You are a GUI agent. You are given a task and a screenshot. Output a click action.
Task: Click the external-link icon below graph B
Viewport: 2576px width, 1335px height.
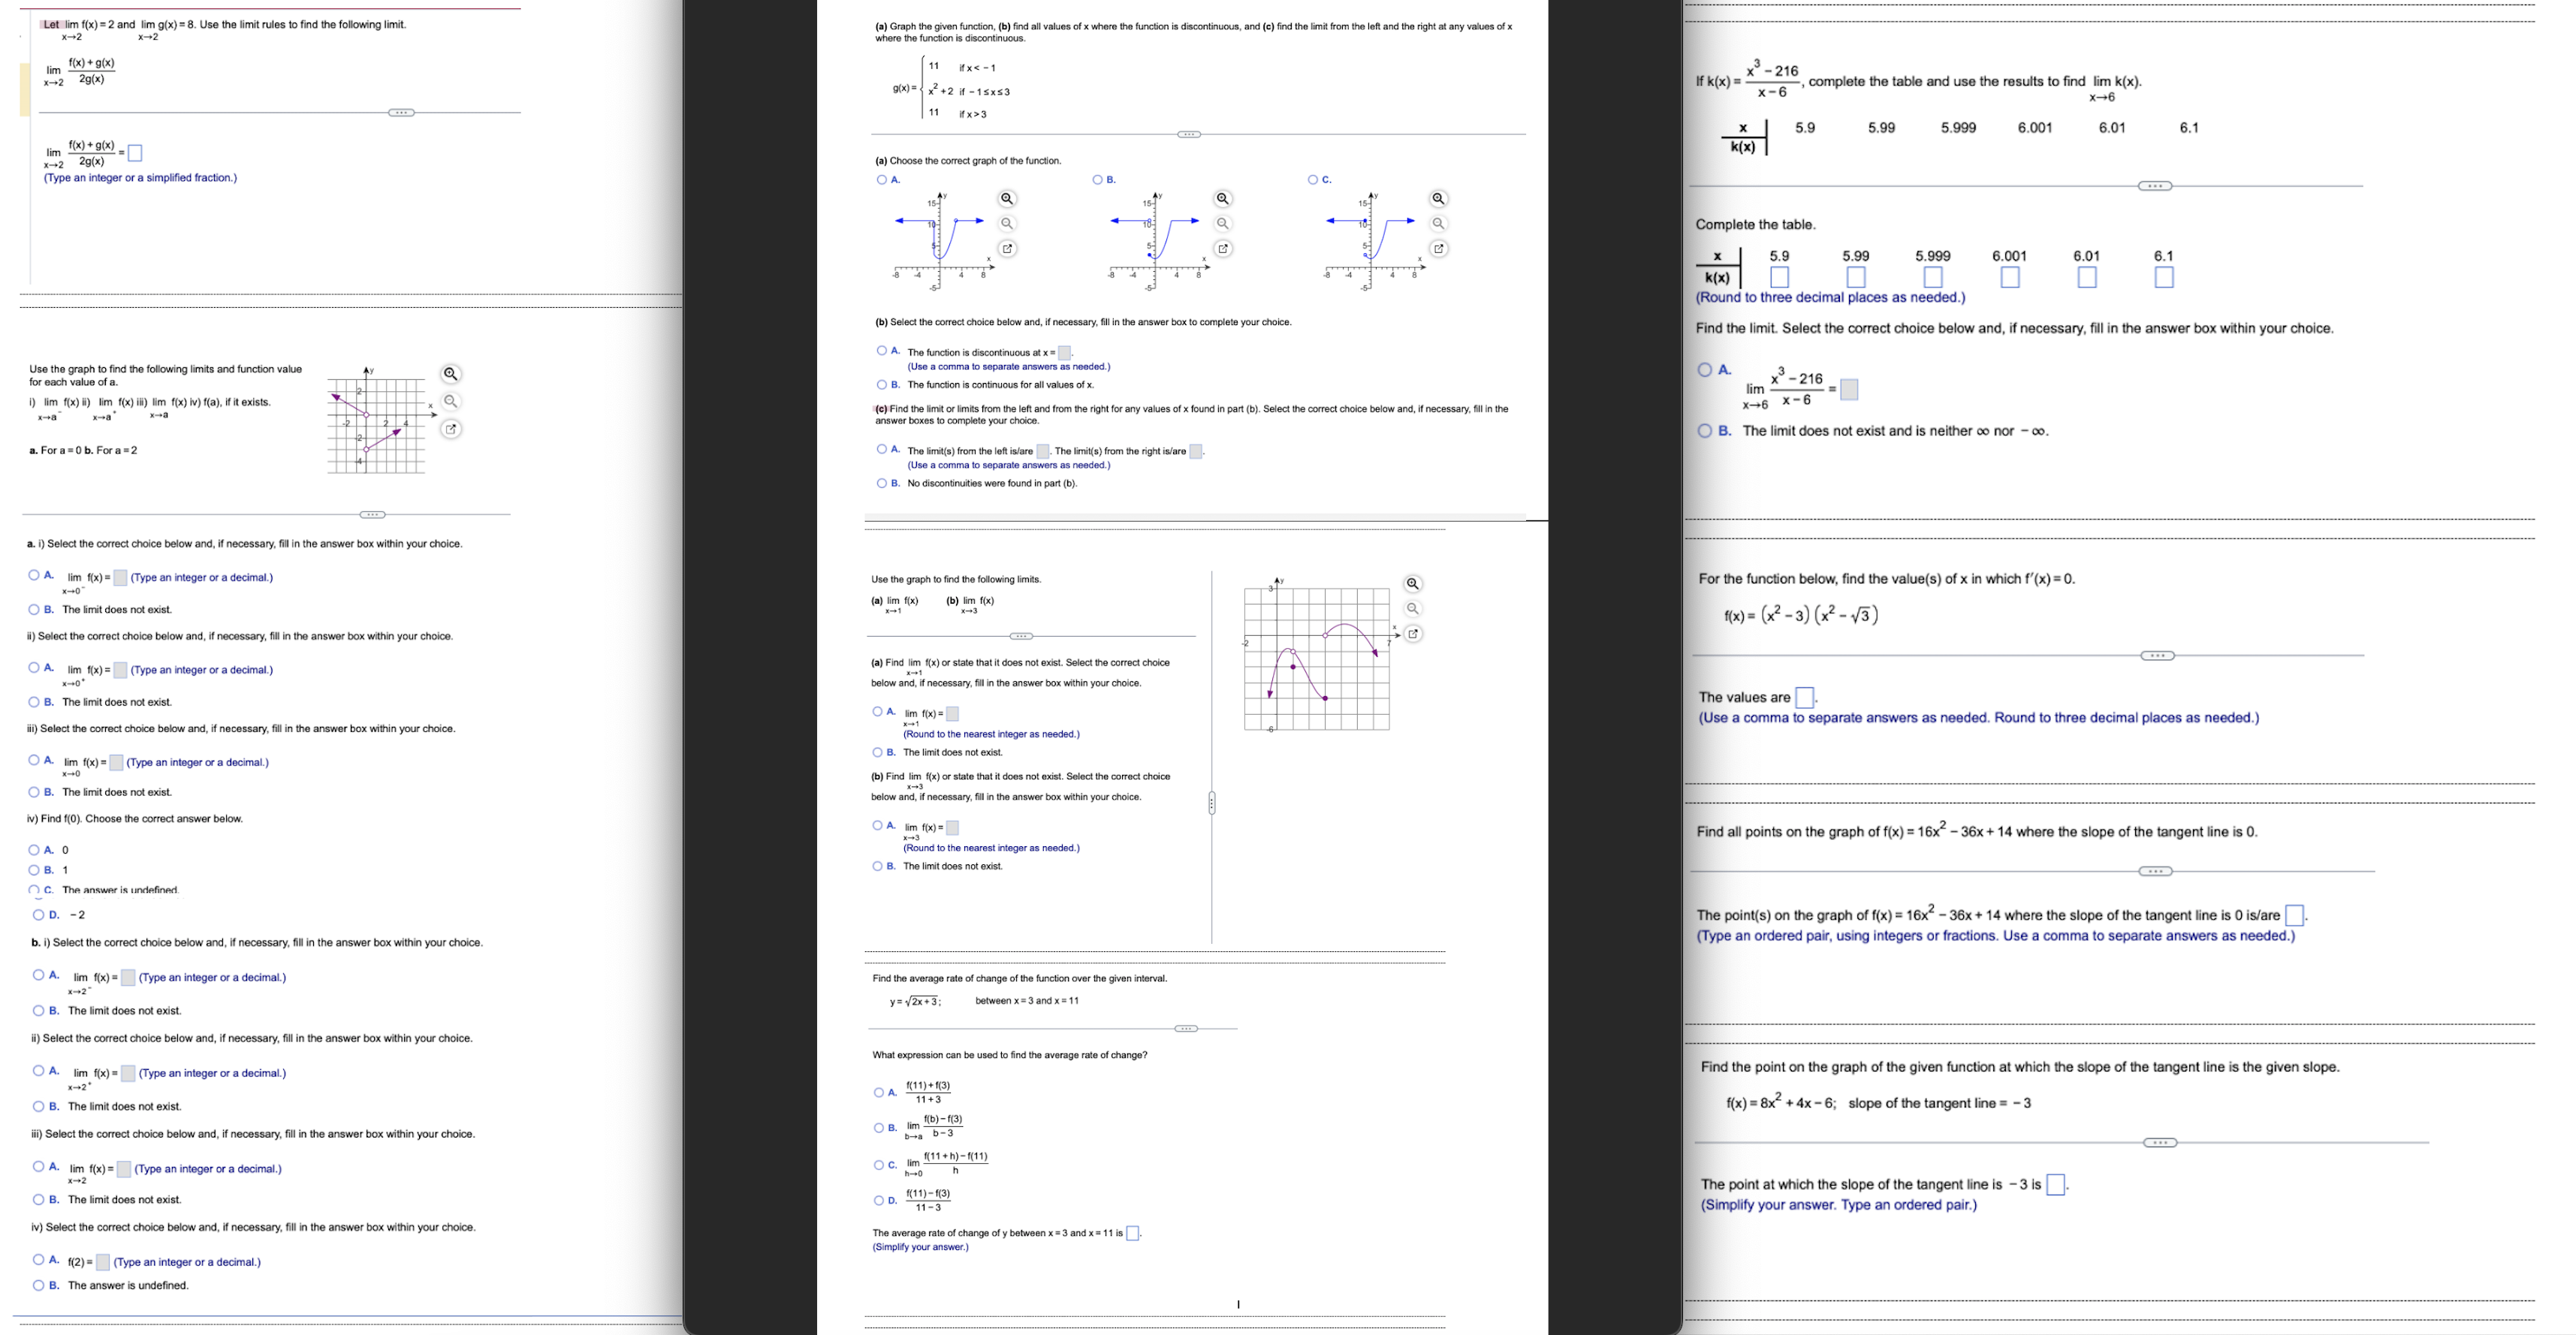coord(1222,247)
